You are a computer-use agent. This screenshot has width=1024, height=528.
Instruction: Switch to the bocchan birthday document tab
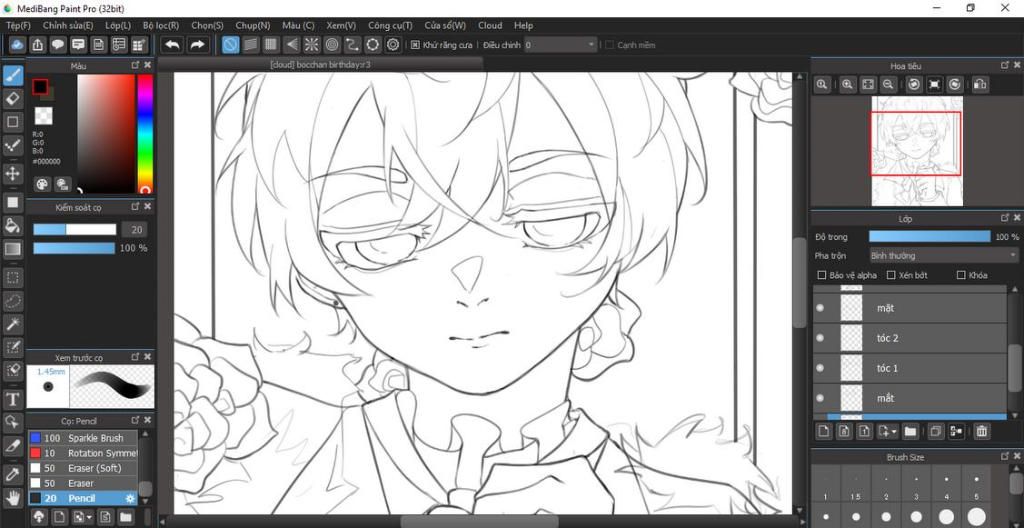(x=321, y=65)
